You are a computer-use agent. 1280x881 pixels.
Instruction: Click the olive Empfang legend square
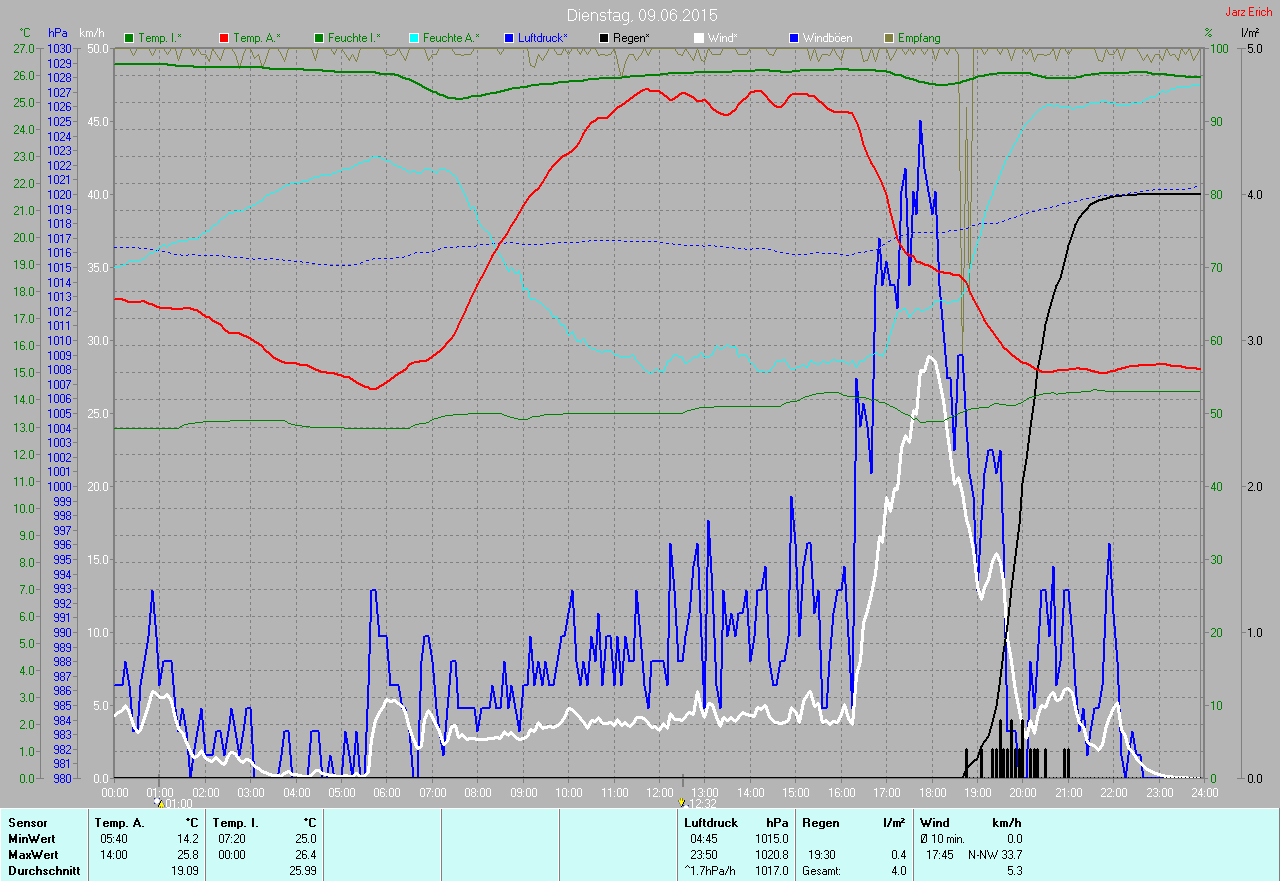point(888,38)
